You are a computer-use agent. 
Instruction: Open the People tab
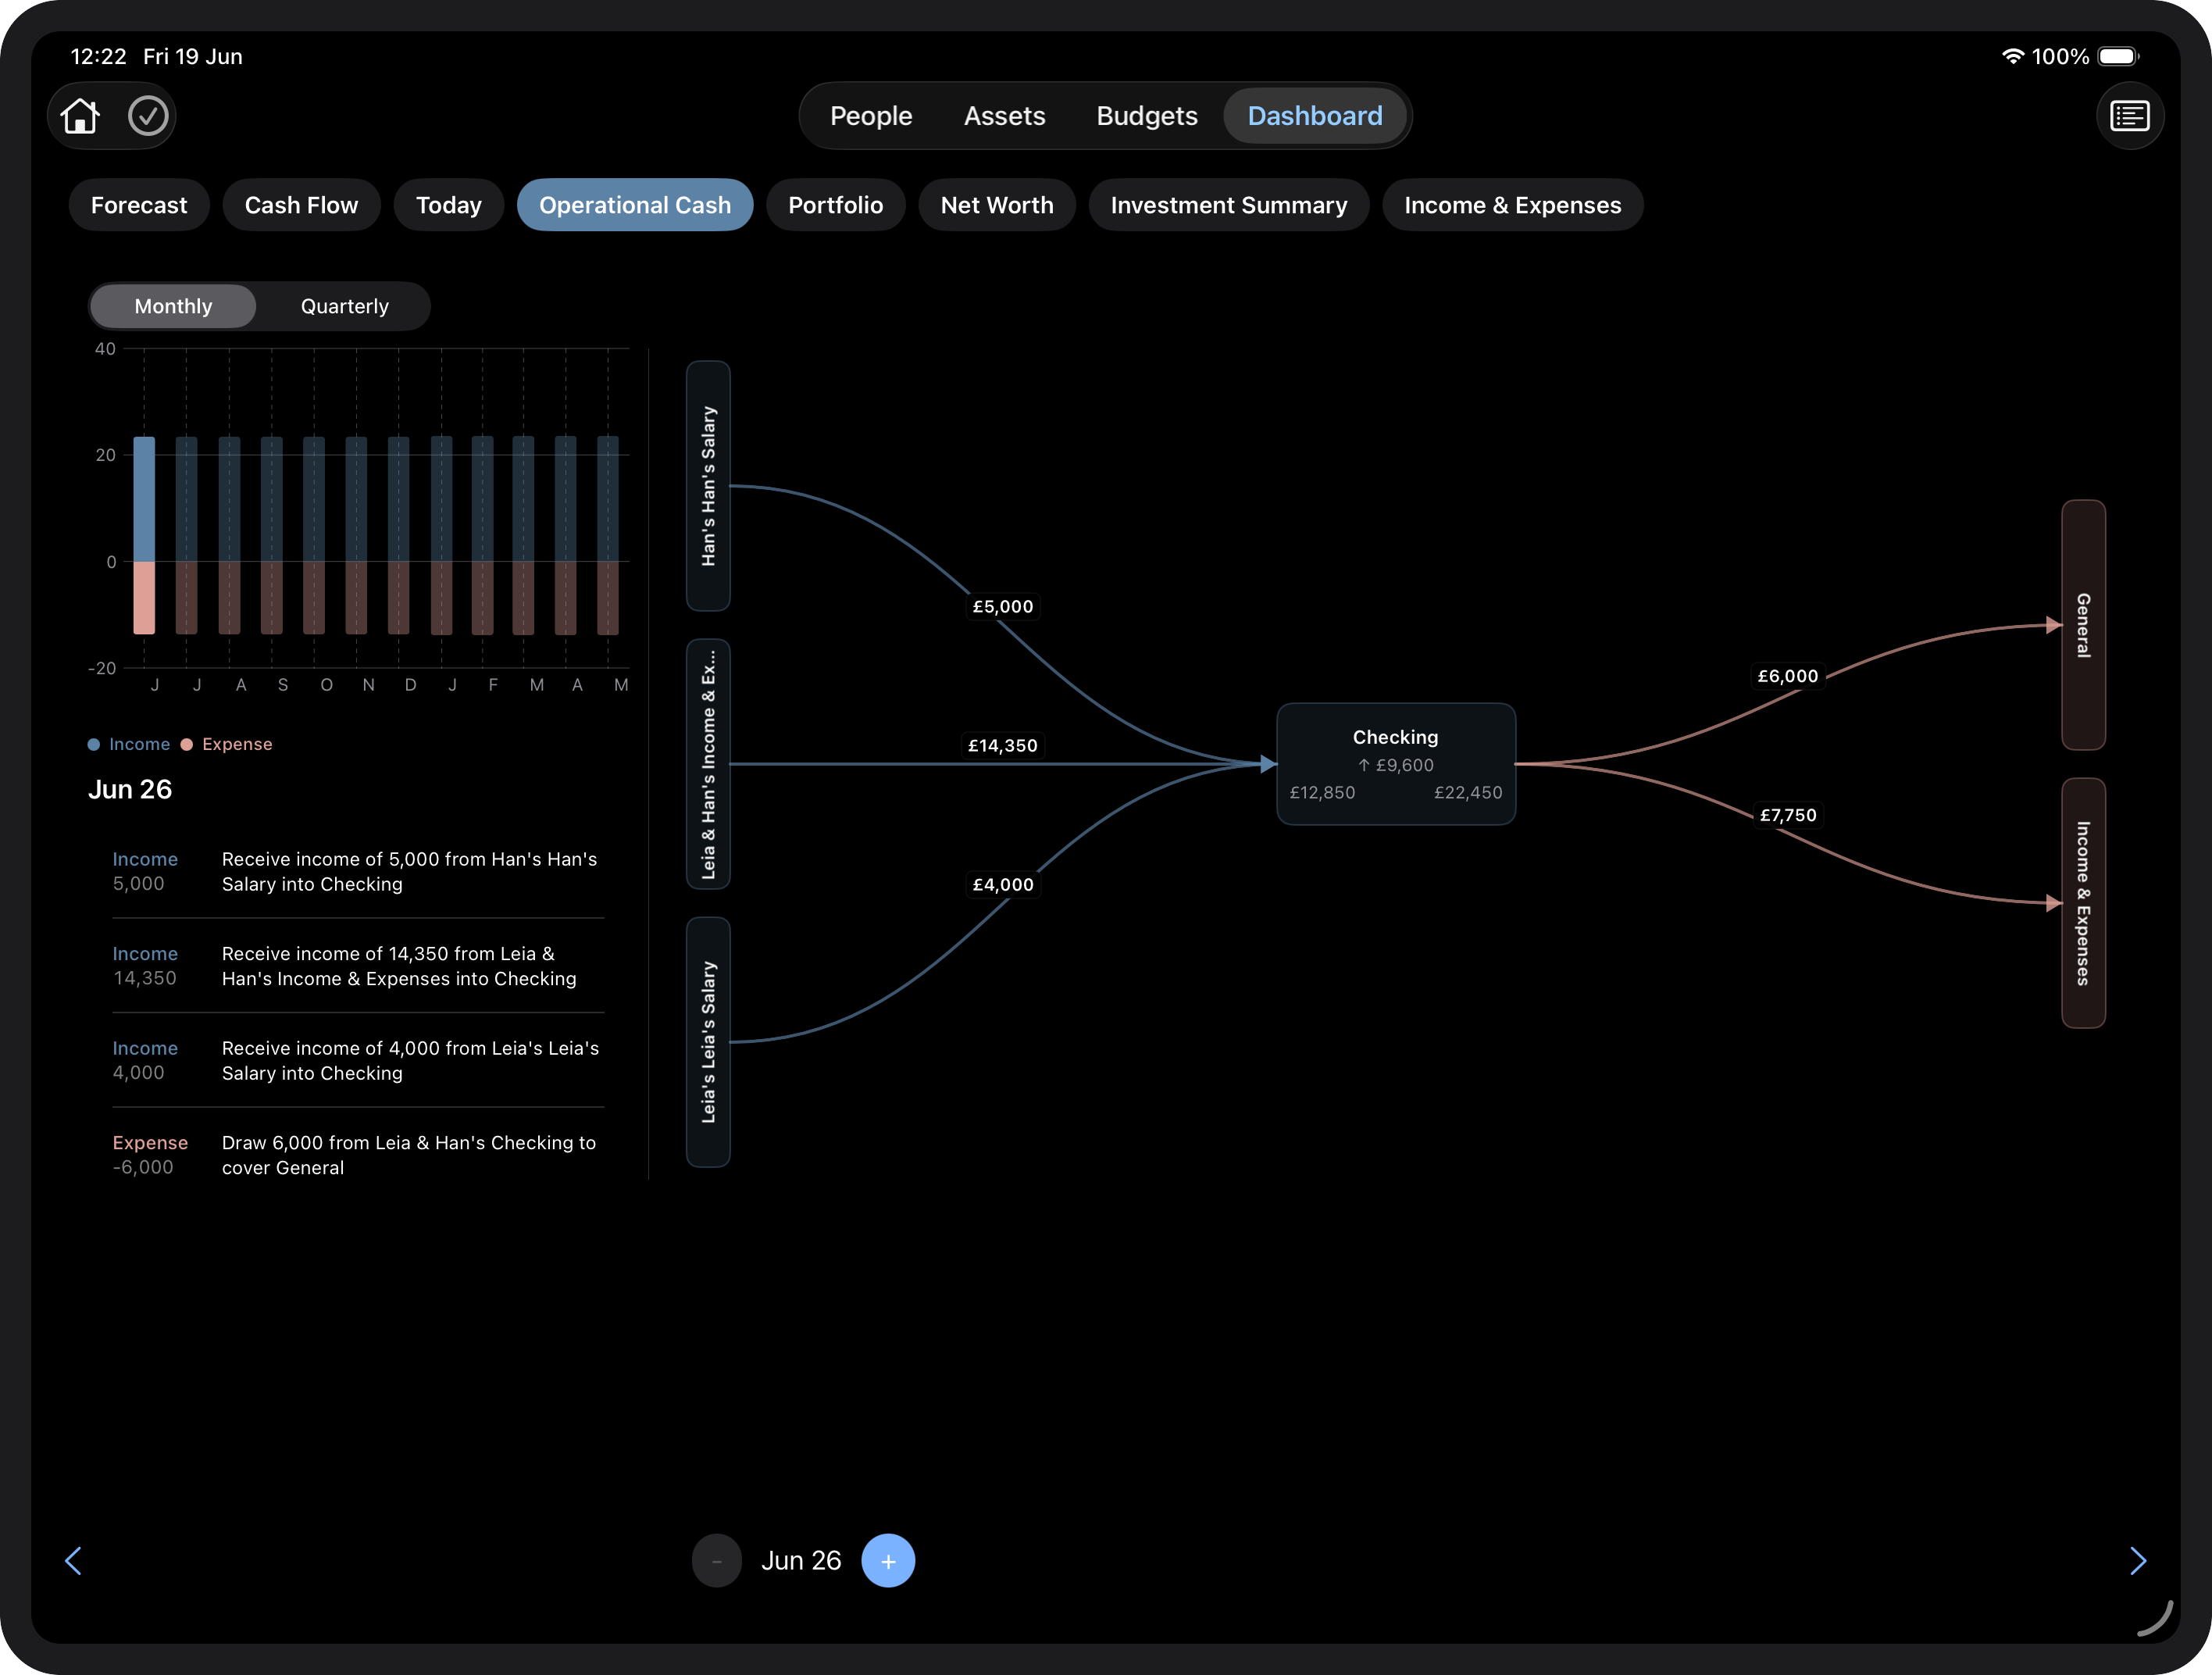[871, 116]
